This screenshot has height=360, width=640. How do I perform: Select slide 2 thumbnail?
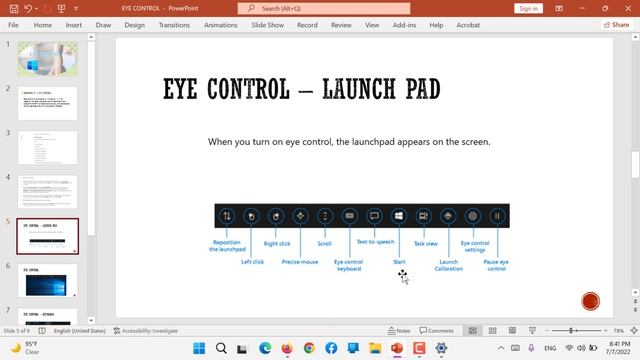click(x=47, y=103)
